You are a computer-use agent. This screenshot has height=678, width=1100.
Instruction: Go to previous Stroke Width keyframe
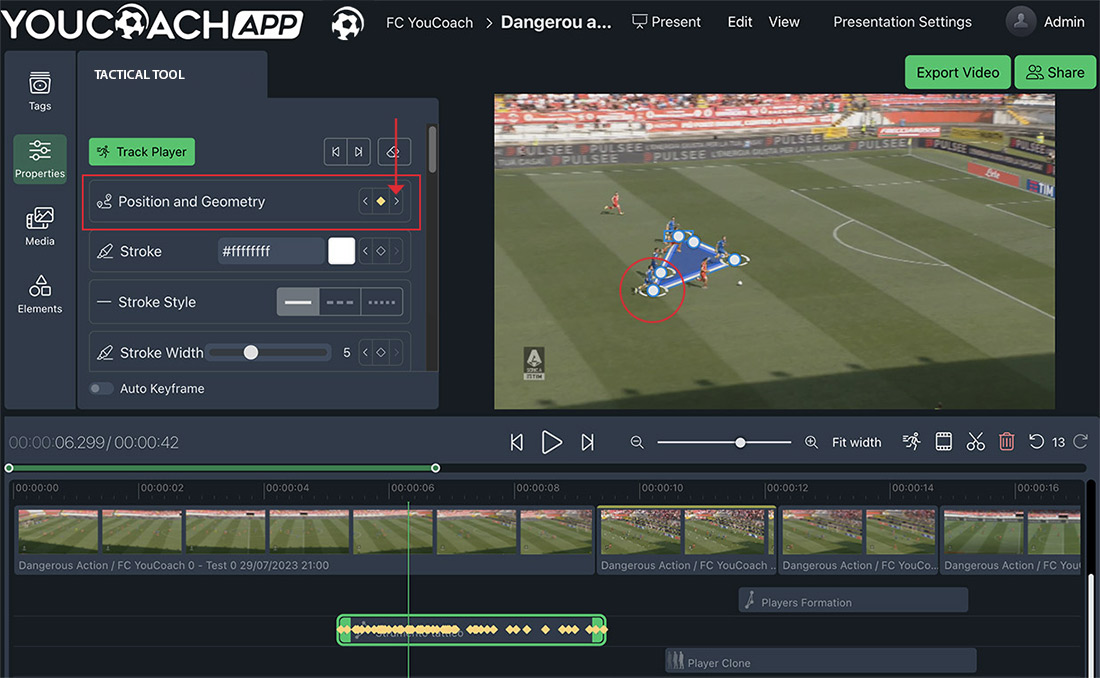[365, 352]
